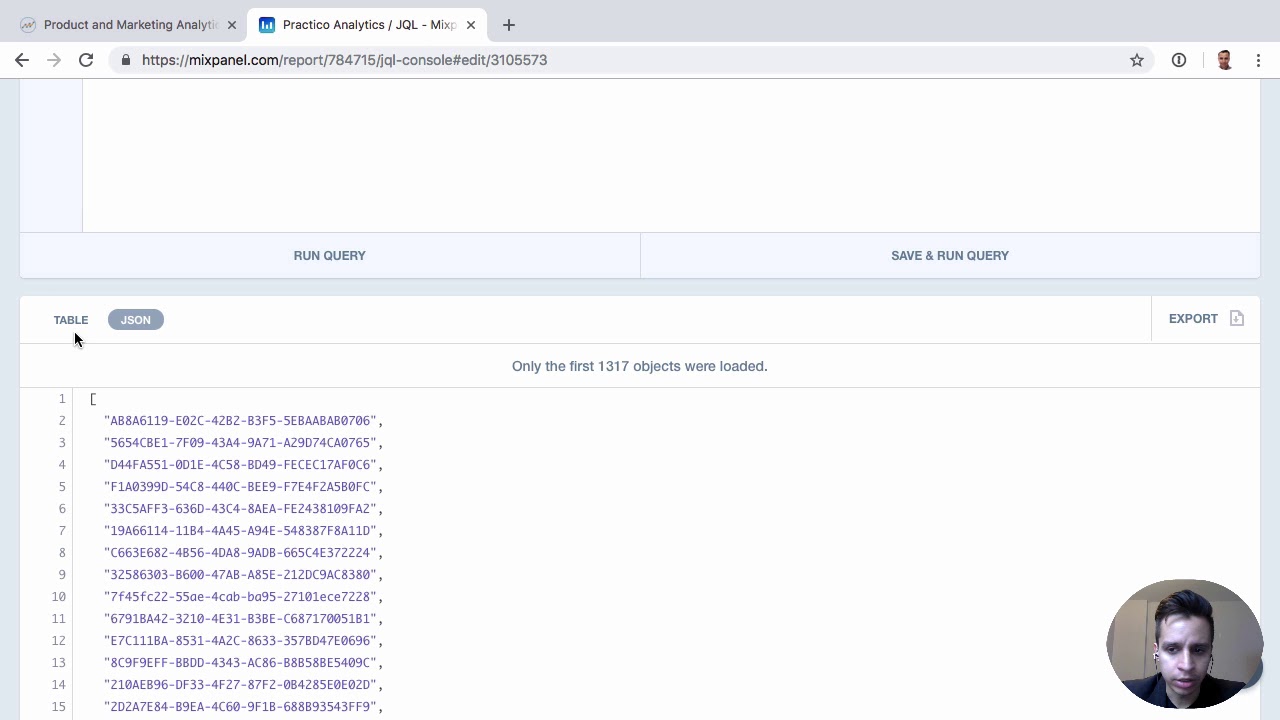Viewport: 1280px width, 720px height.
Task: Reload the Mixpanel page
Action: (x=86, y=60)
